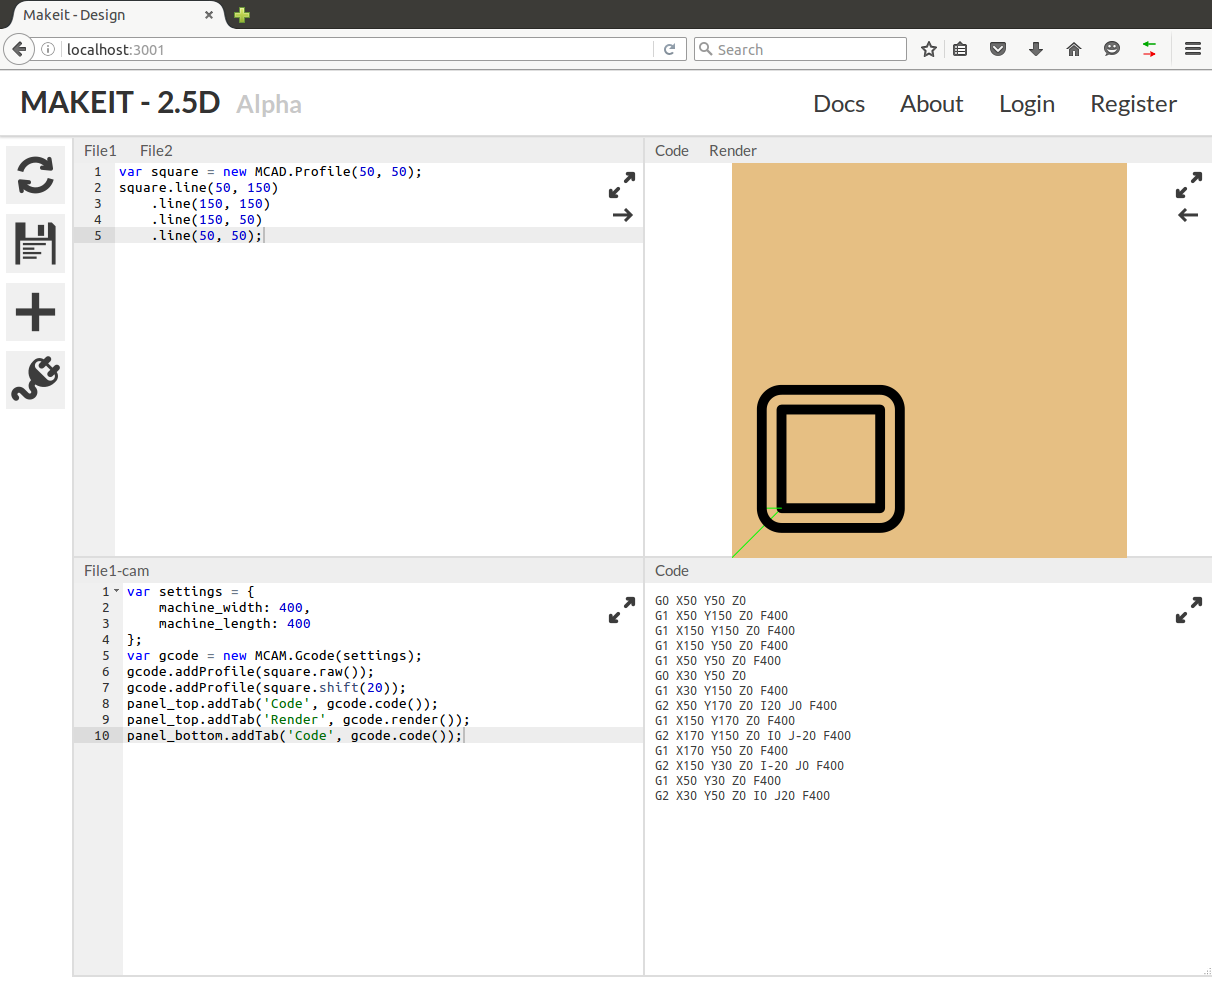Click the plug connection icon in sidebar
1212x986 pixels.
[36, 380]
